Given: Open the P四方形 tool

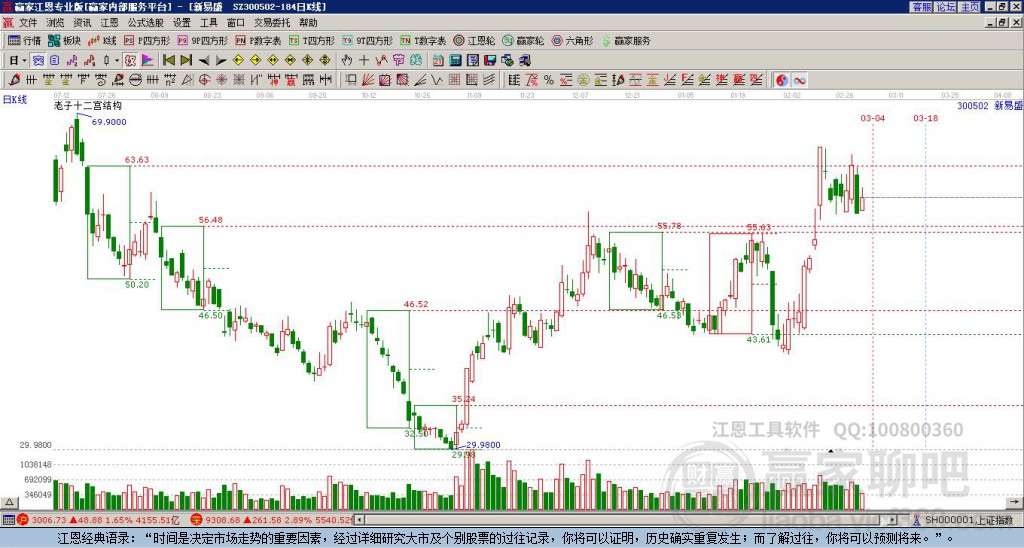Looking at the screenshot, I should coord(147,40).
